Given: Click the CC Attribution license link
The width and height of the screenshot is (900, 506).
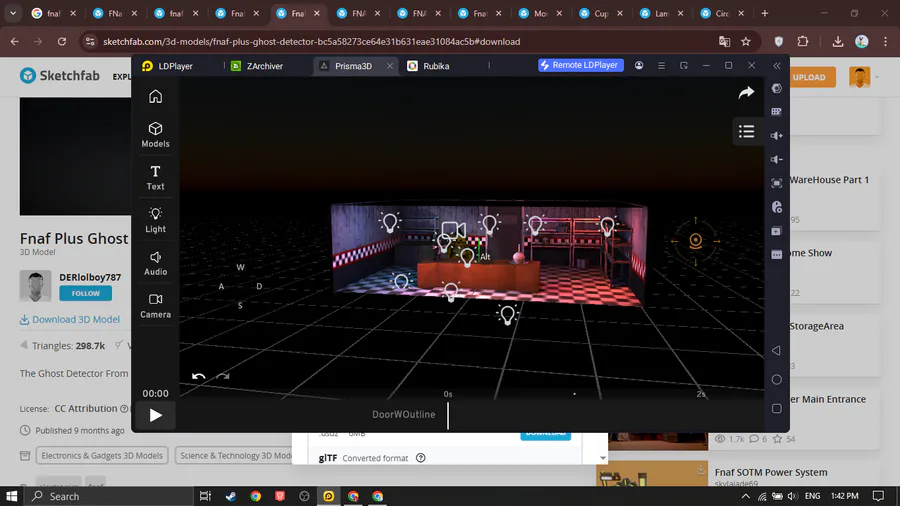Looking at the screenshot, I should pos(86,408).
